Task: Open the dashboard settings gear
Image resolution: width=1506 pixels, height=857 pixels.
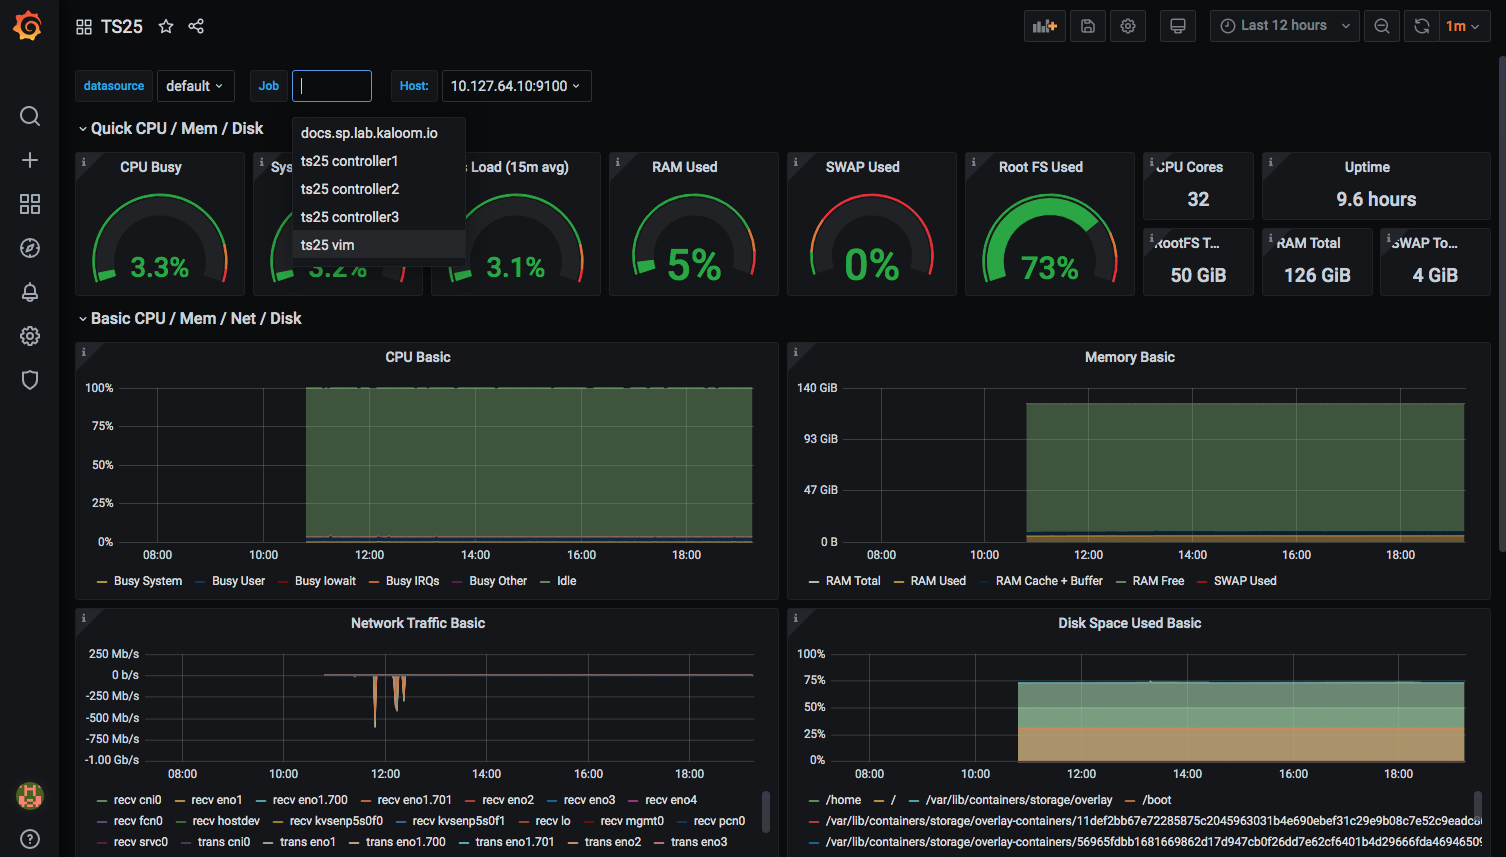Action: coord(1127,25)
